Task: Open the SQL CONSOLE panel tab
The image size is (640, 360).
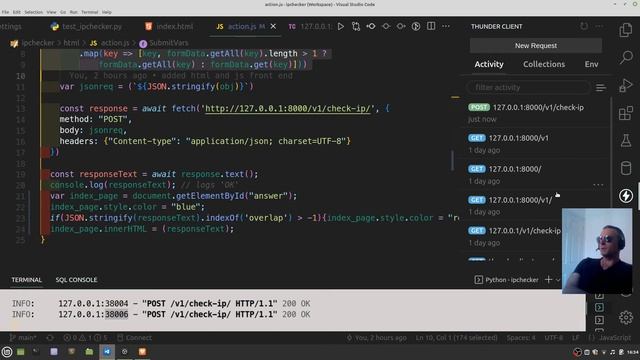Action: pos(76,280)
